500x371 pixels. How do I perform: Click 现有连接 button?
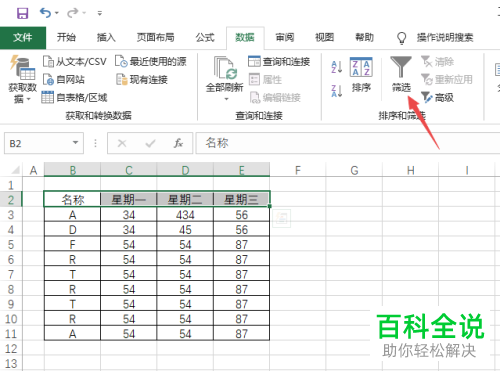[142, 80]
